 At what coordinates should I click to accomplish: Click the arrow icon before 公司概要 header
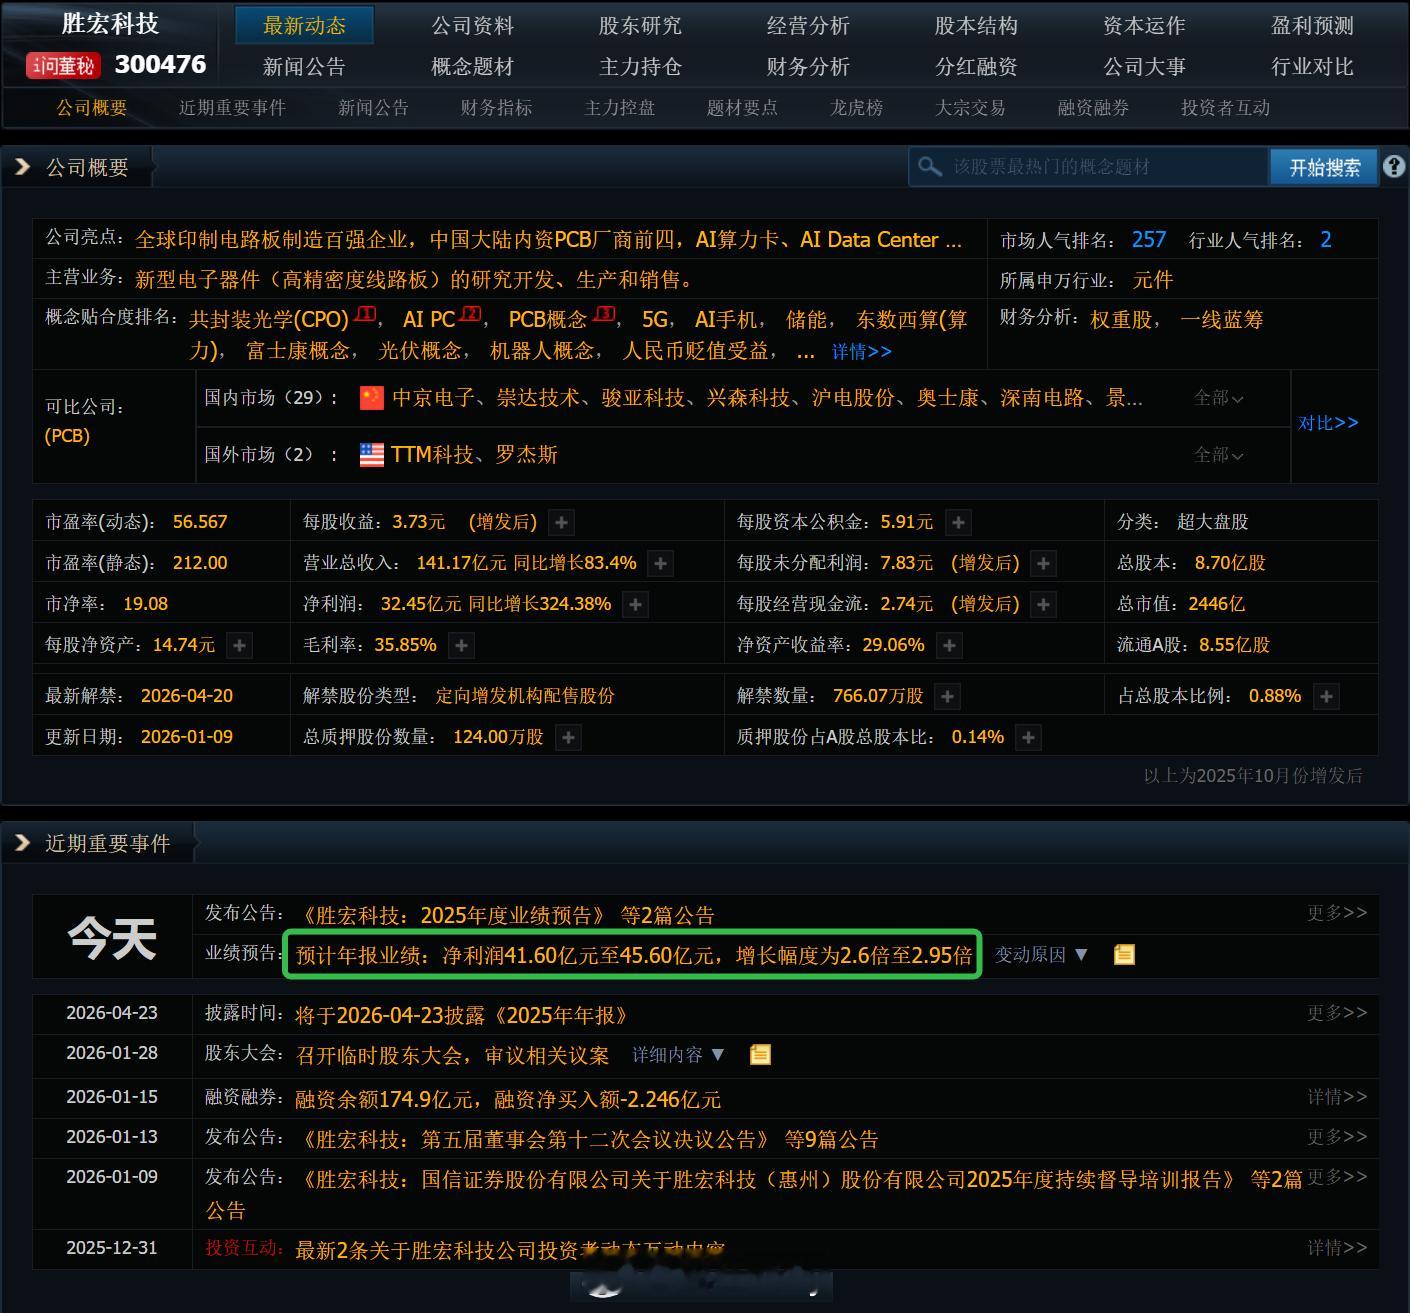click(21, 167)
